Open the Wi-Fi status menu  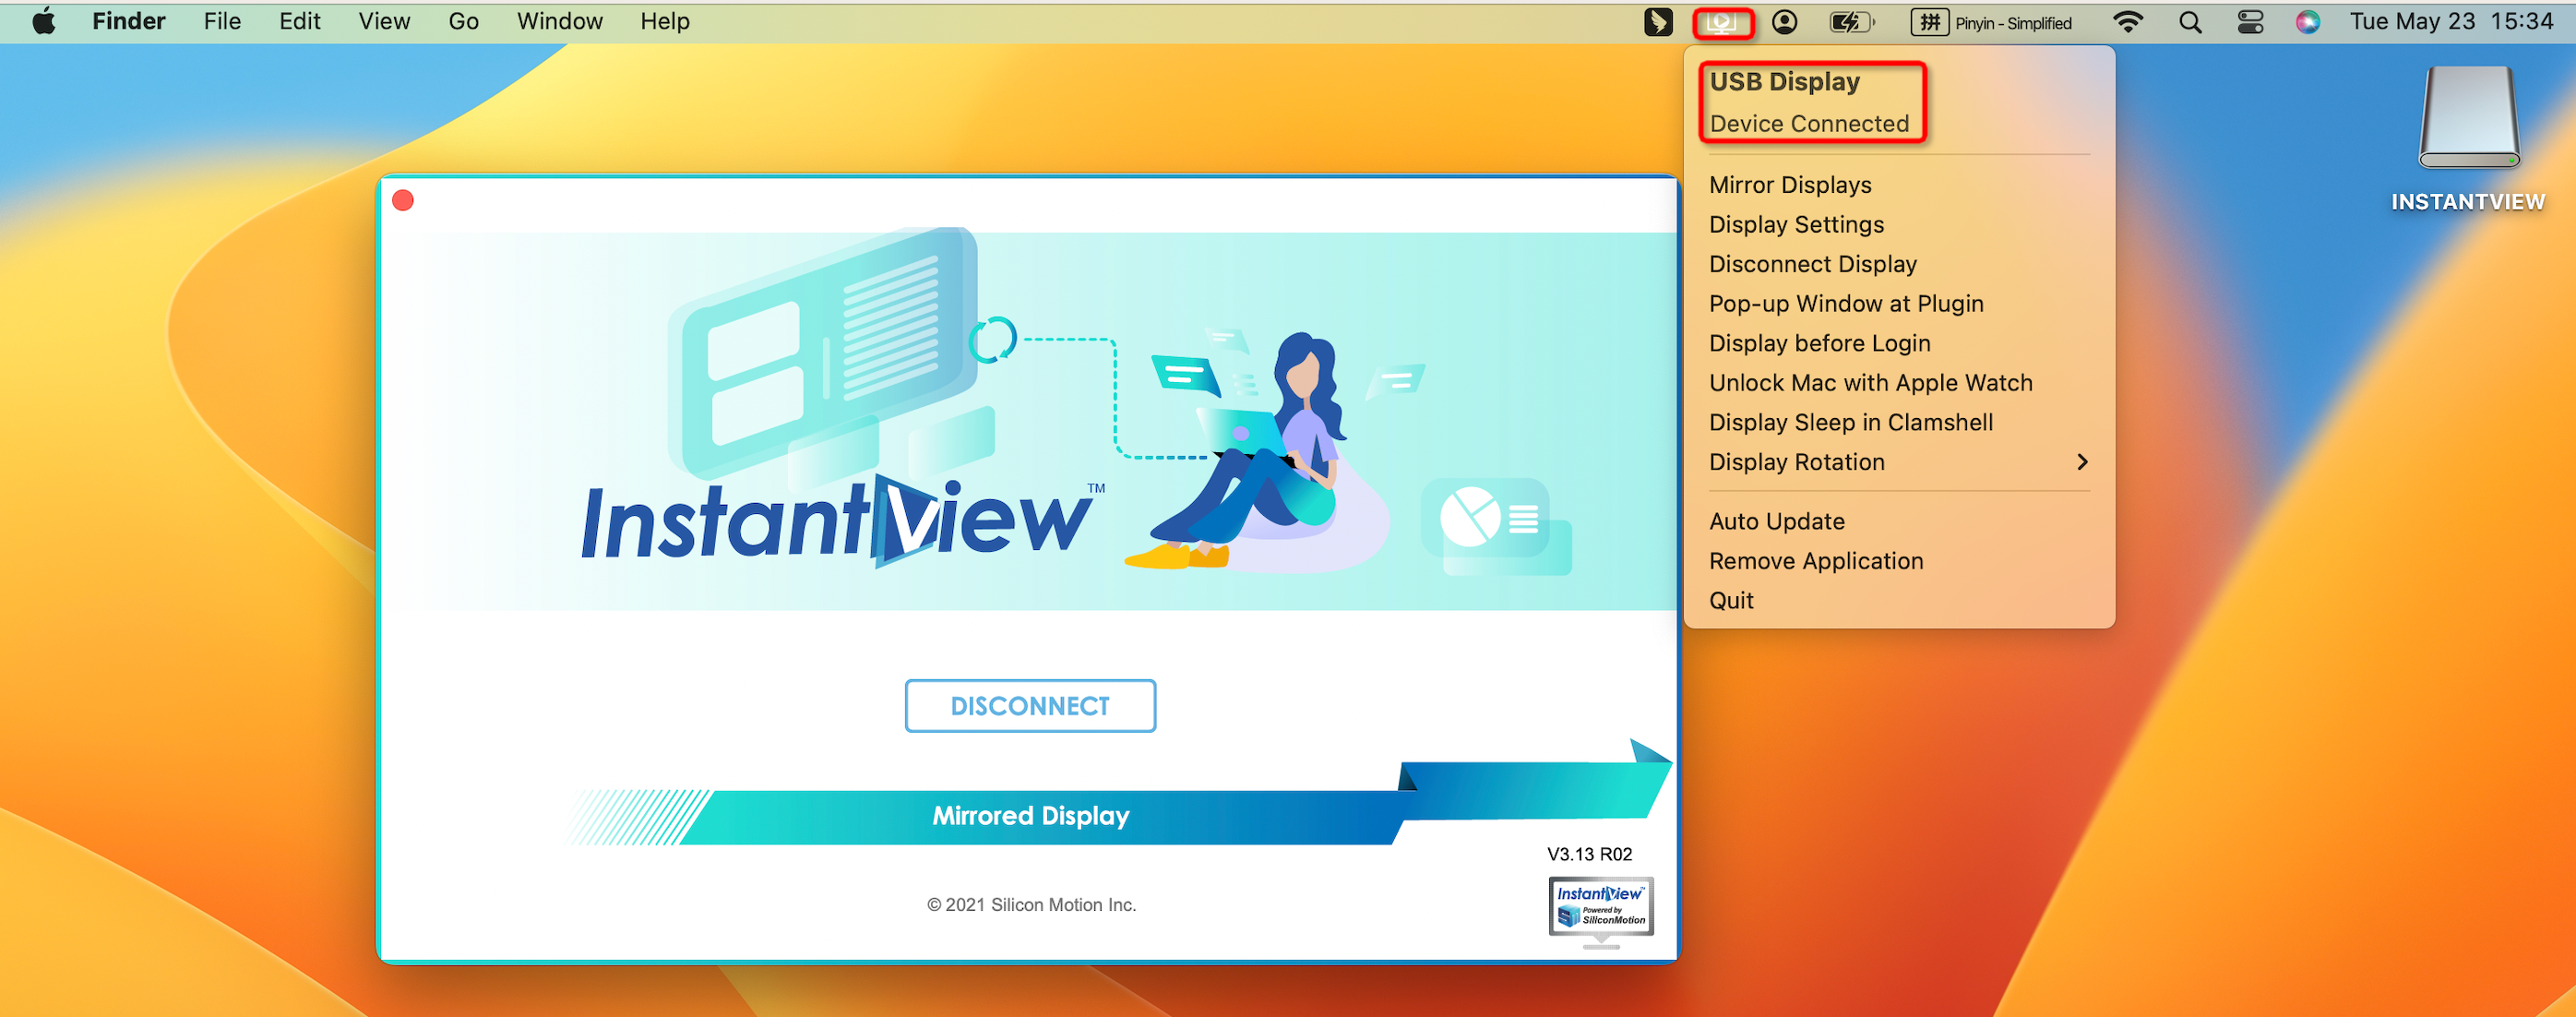click(2127, 22)
